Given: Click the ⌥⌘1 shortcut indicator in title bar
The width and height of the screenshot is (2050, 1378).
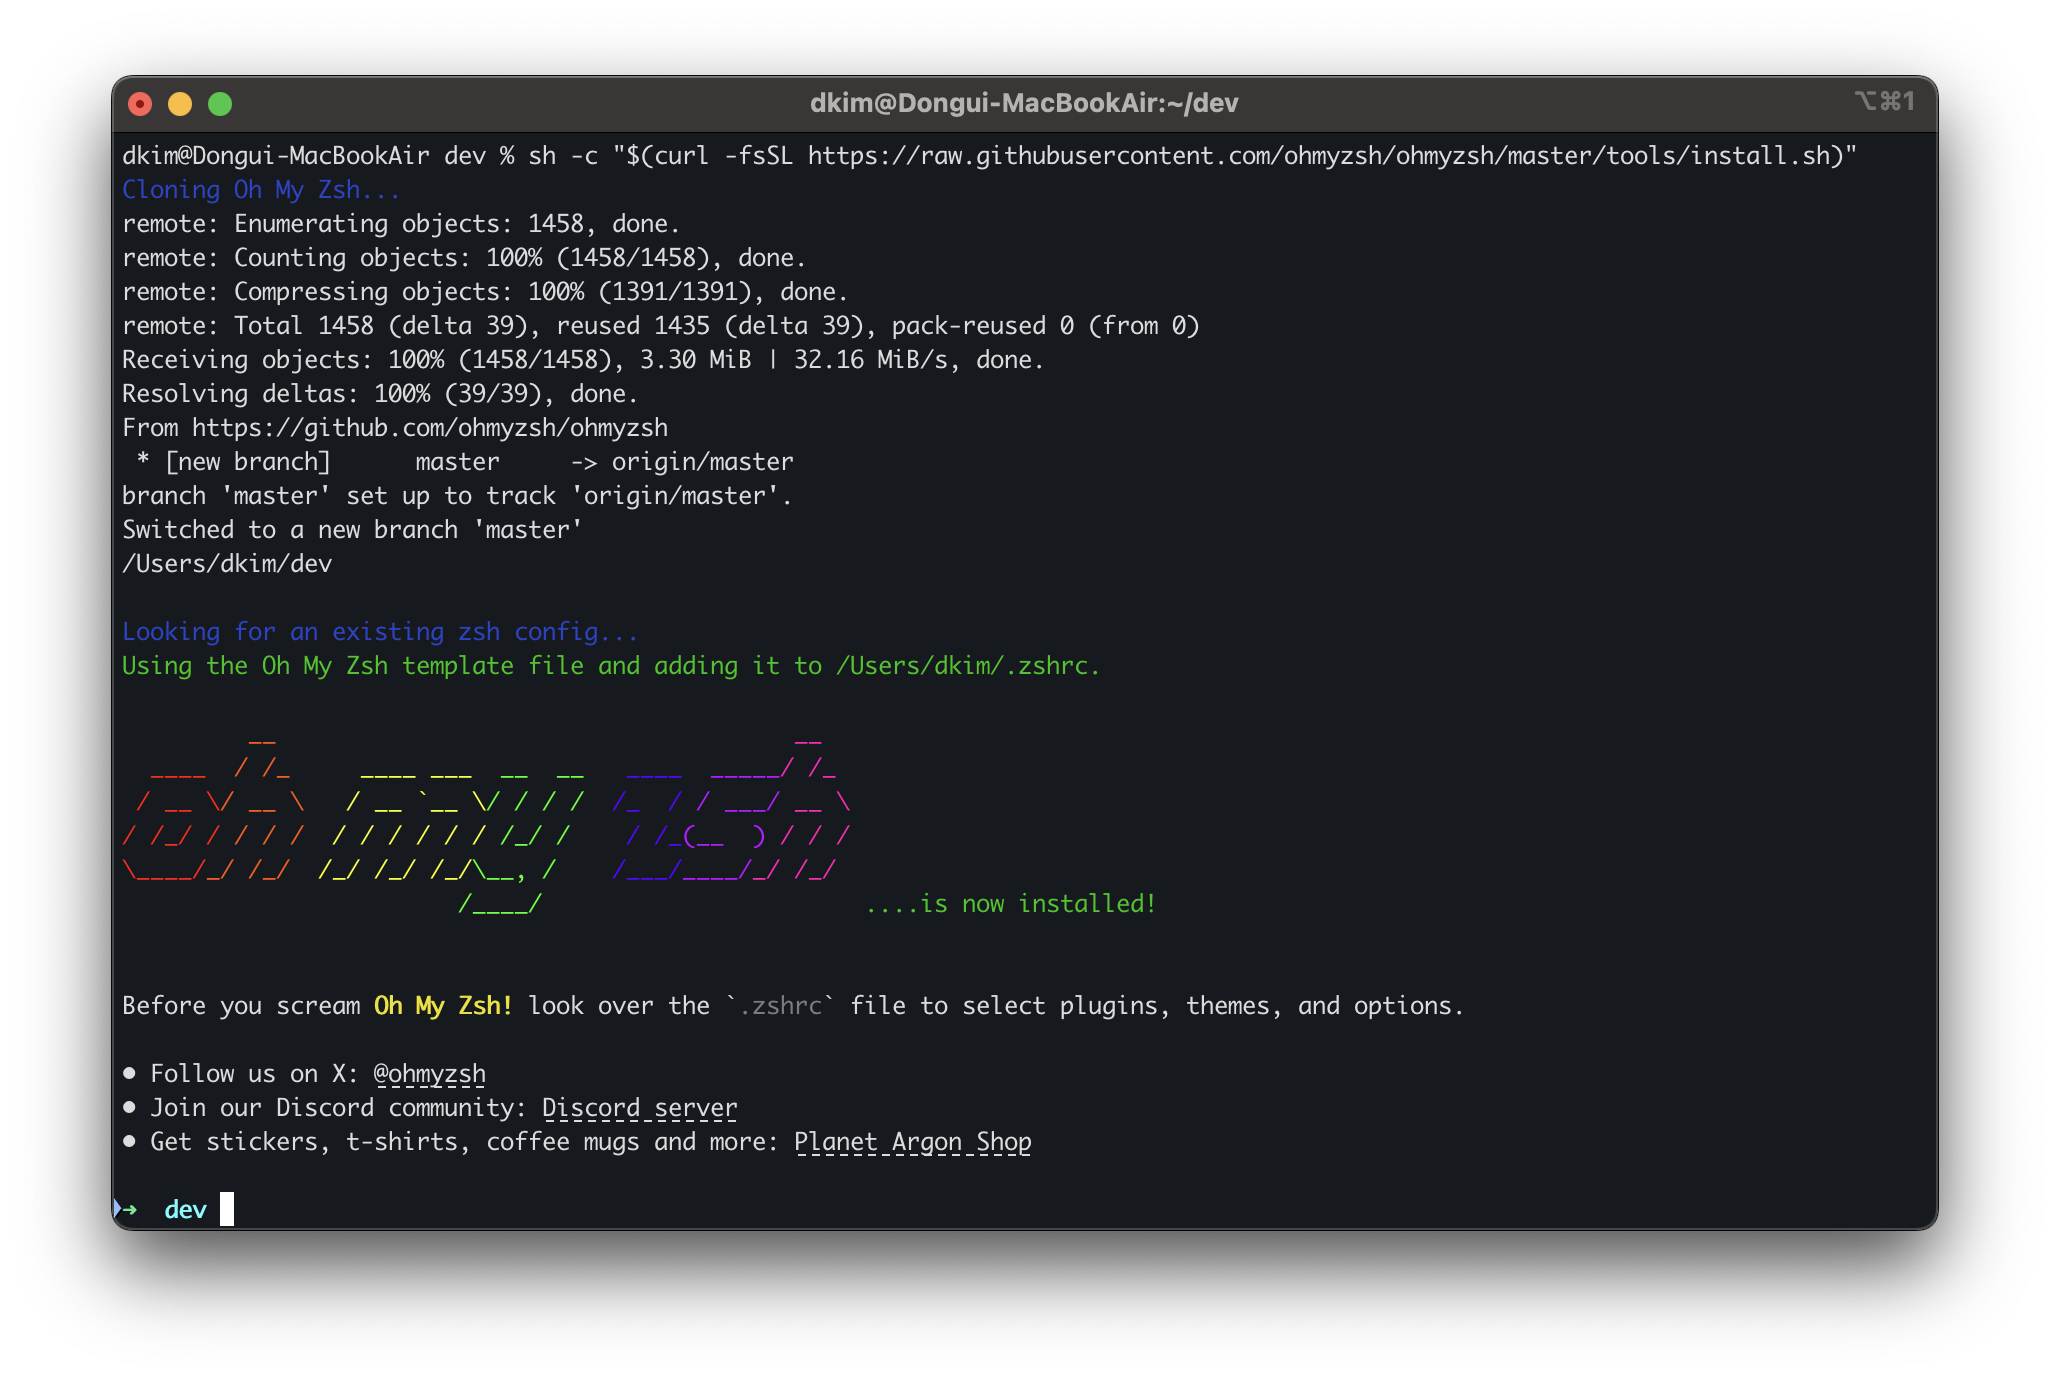Looking at the screenshot, I should pyautogui.click(x=1884, y=101).
